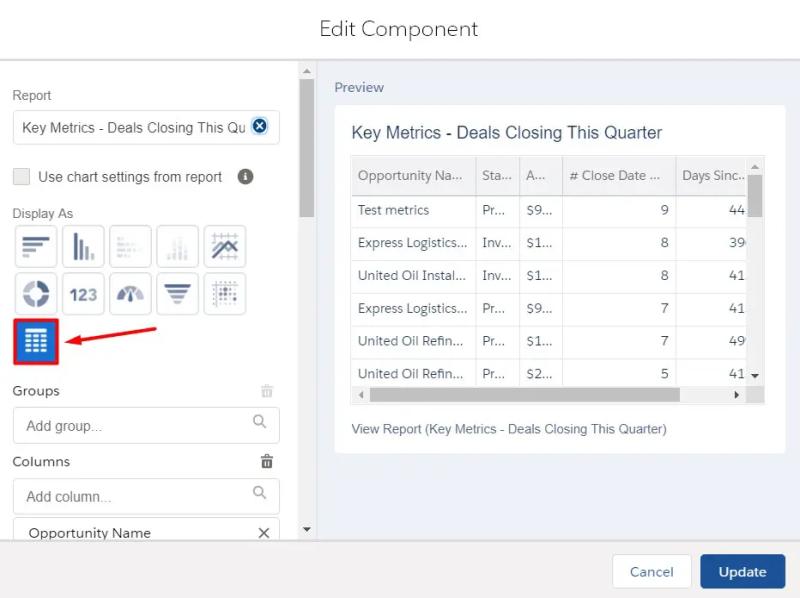Select the 123 metric display type
This screenshot has height=598, width=800.
tap(83, 294)
